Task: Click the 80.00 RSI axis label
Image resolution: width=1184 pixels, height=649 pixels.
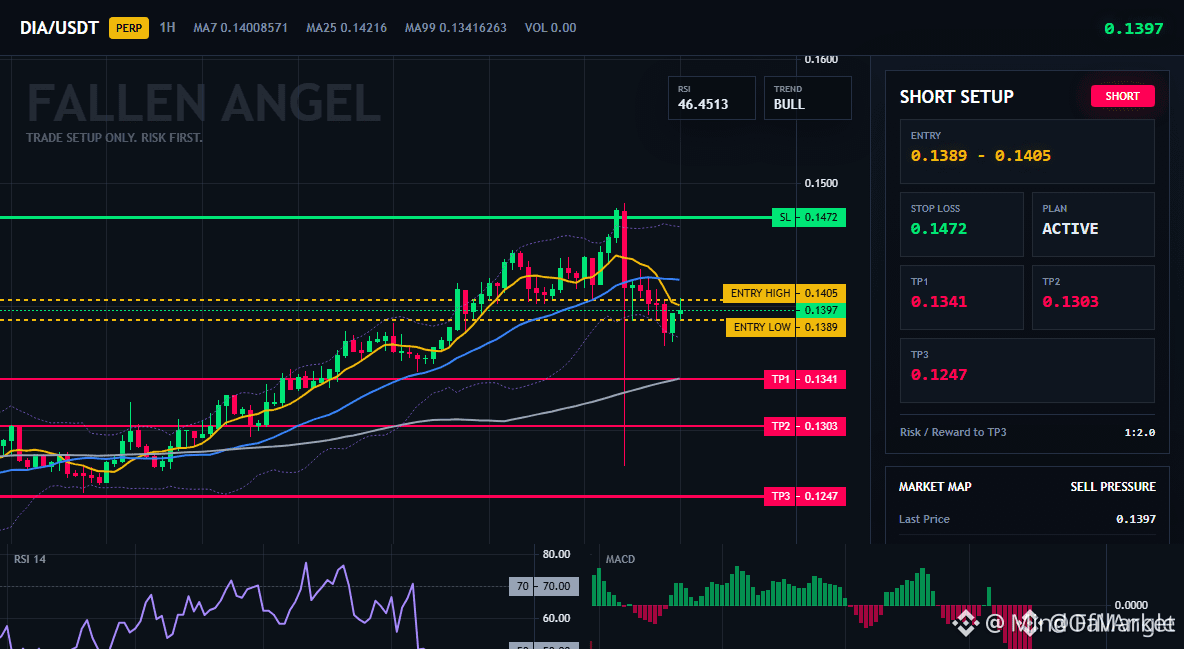Action: click(x=557, y=554)
